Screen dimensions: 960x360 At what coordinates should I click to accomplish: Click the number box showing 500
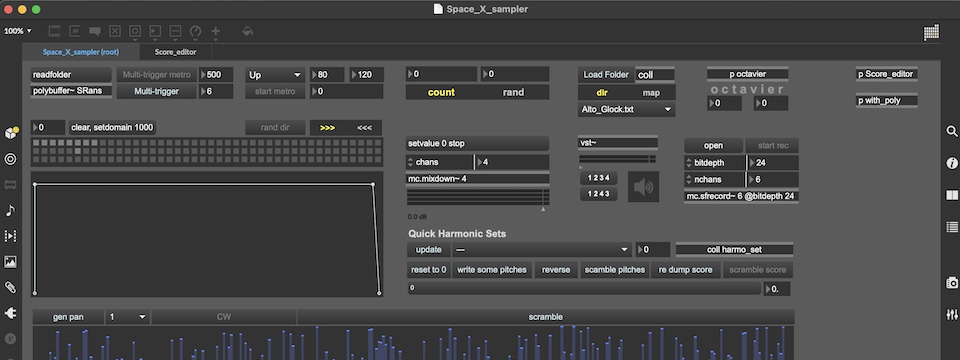[216, 75]
